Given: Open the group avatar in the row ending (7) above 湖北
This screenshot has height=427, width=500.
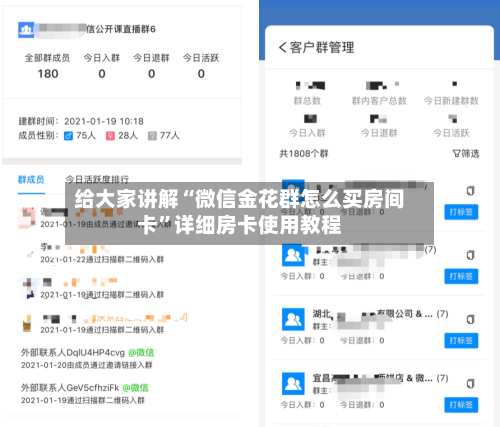Looking at the screenshot, I should (x=293, y=255).
